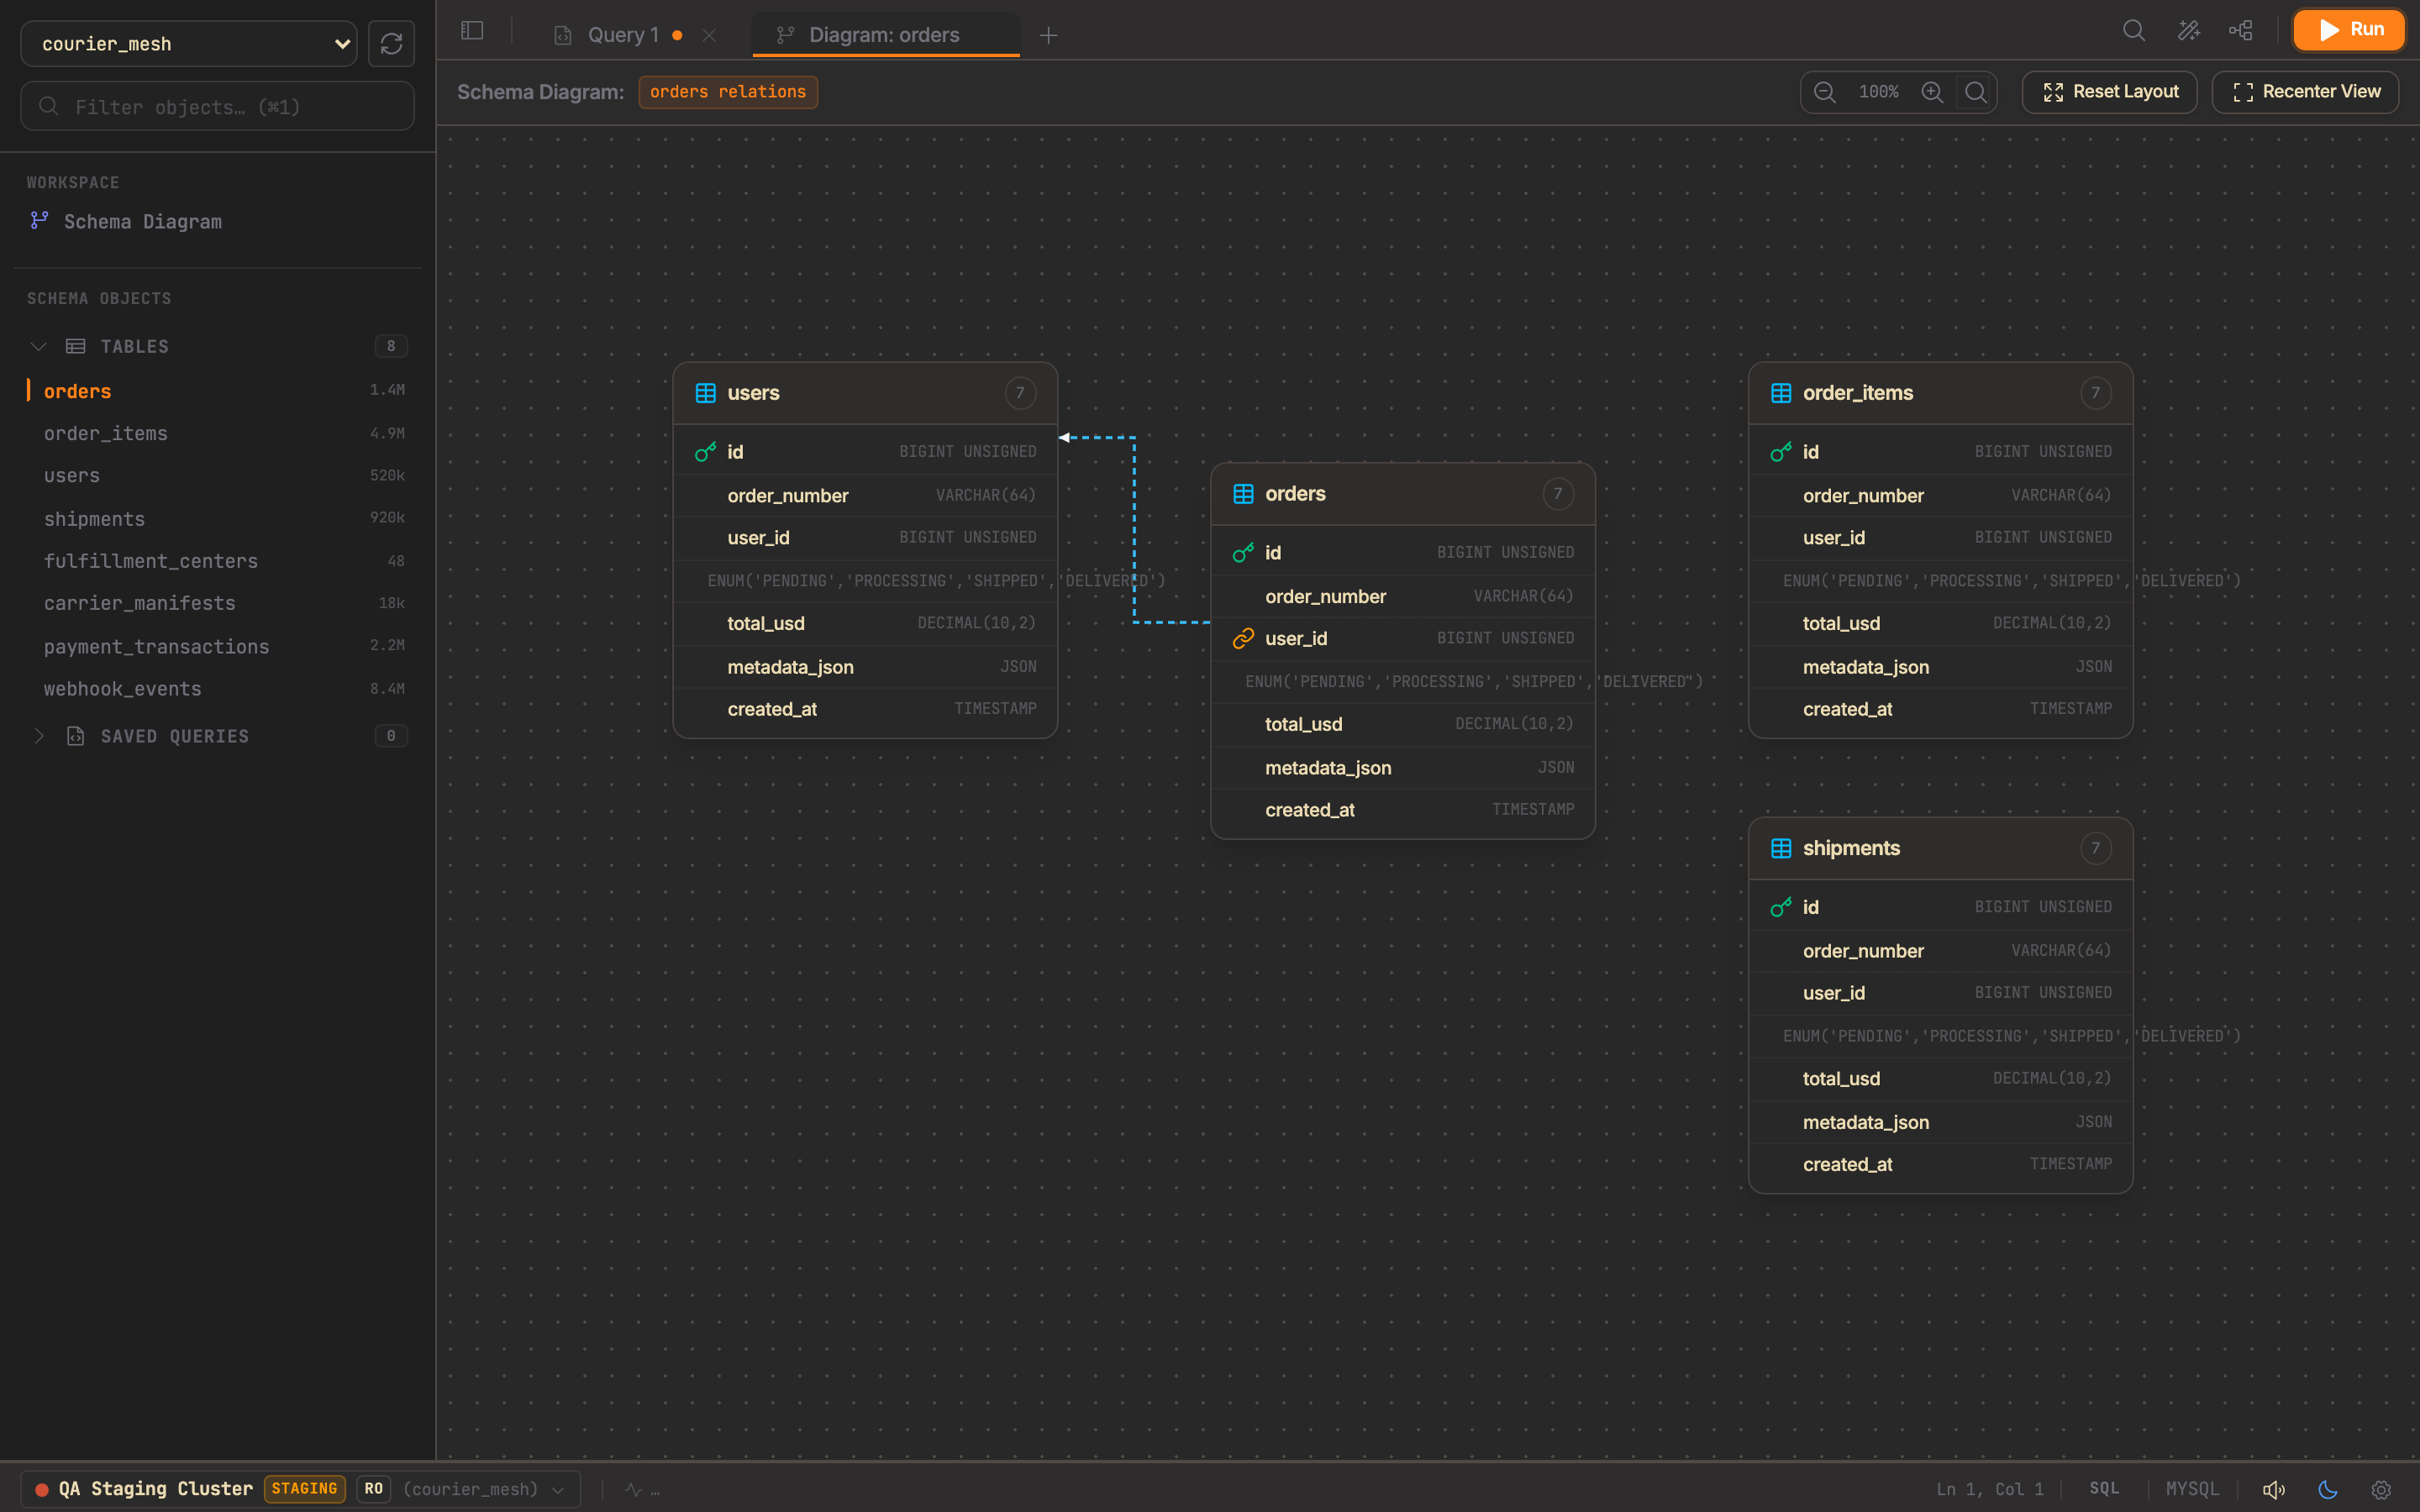Click the user_id foreign key link icon
This screenshot has width=2420, height=1512.
click(x=1243, y=638)
